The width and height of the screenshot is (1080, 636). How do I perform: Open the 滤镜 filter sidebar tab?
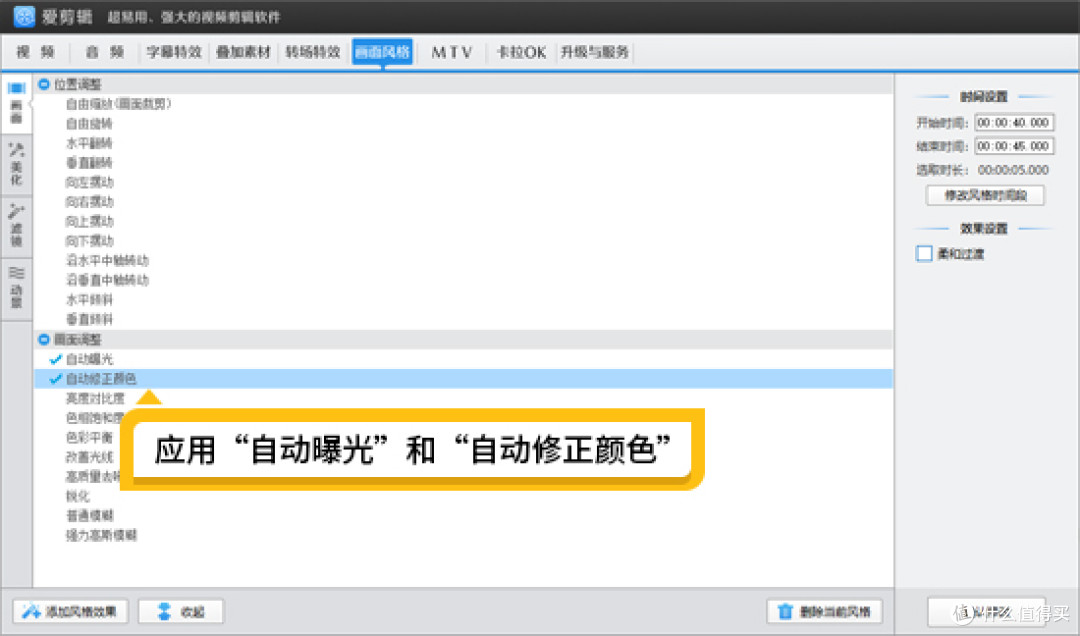click(x=17, y=225)
